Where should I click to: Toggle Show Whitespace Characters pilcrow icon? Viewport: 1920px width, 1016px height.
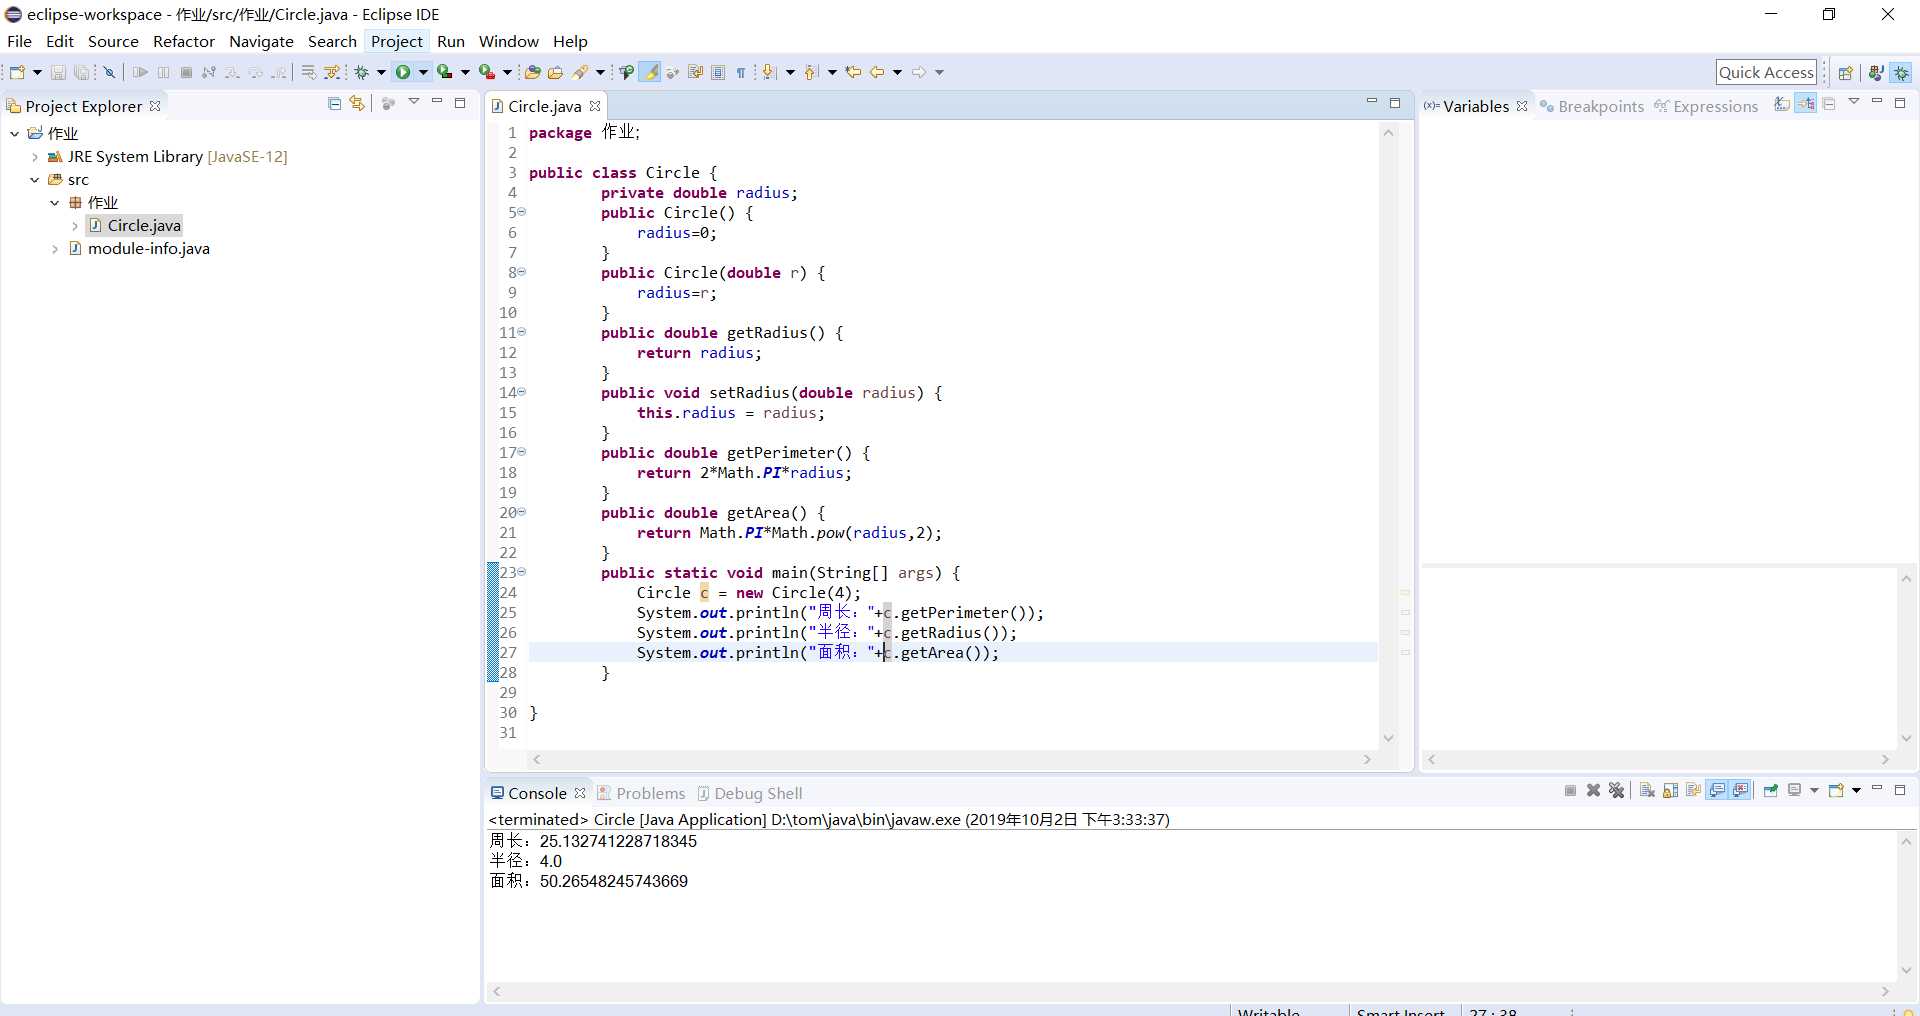click(741, 72)
